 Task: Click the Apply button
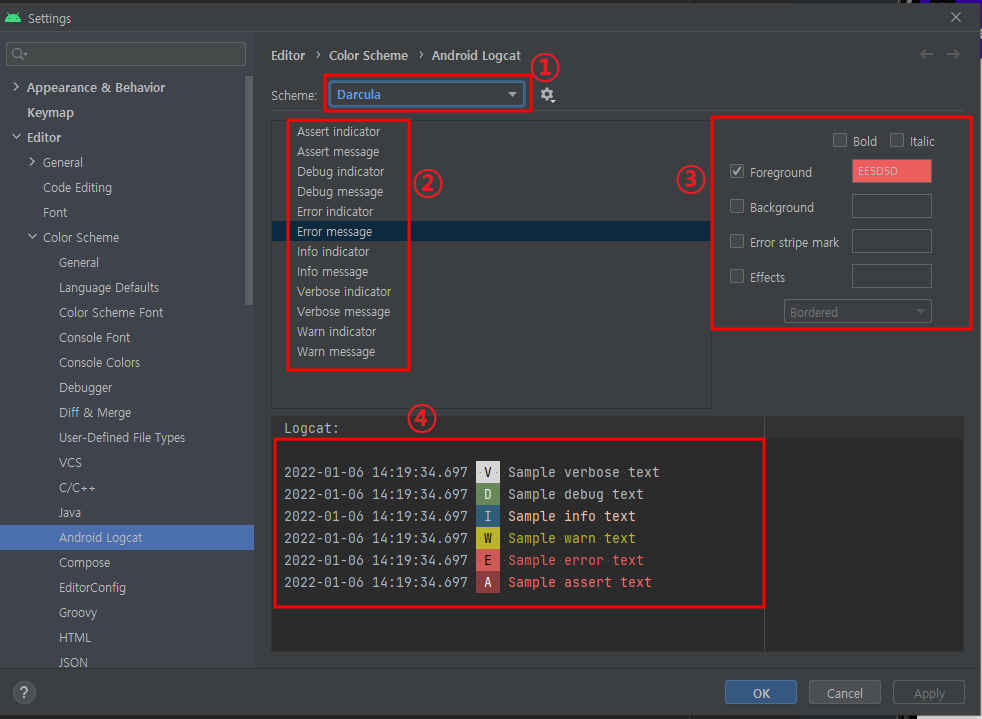coord(929,693)
